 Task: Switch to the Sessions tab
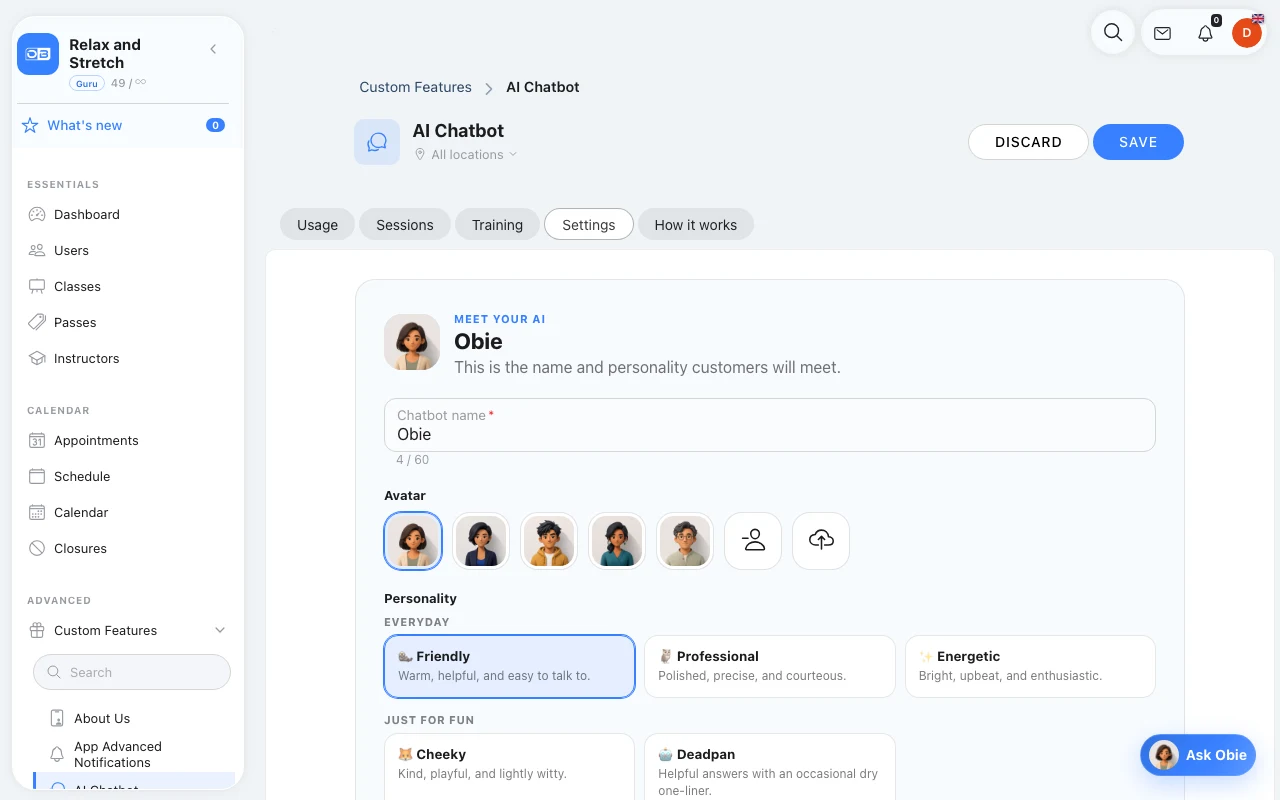[x=405, y=225]
